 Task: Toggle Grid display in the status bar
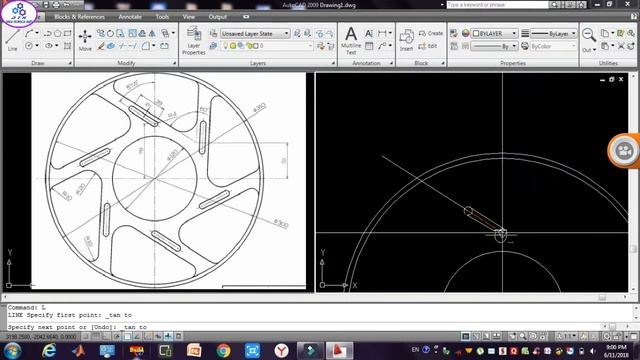96,337
